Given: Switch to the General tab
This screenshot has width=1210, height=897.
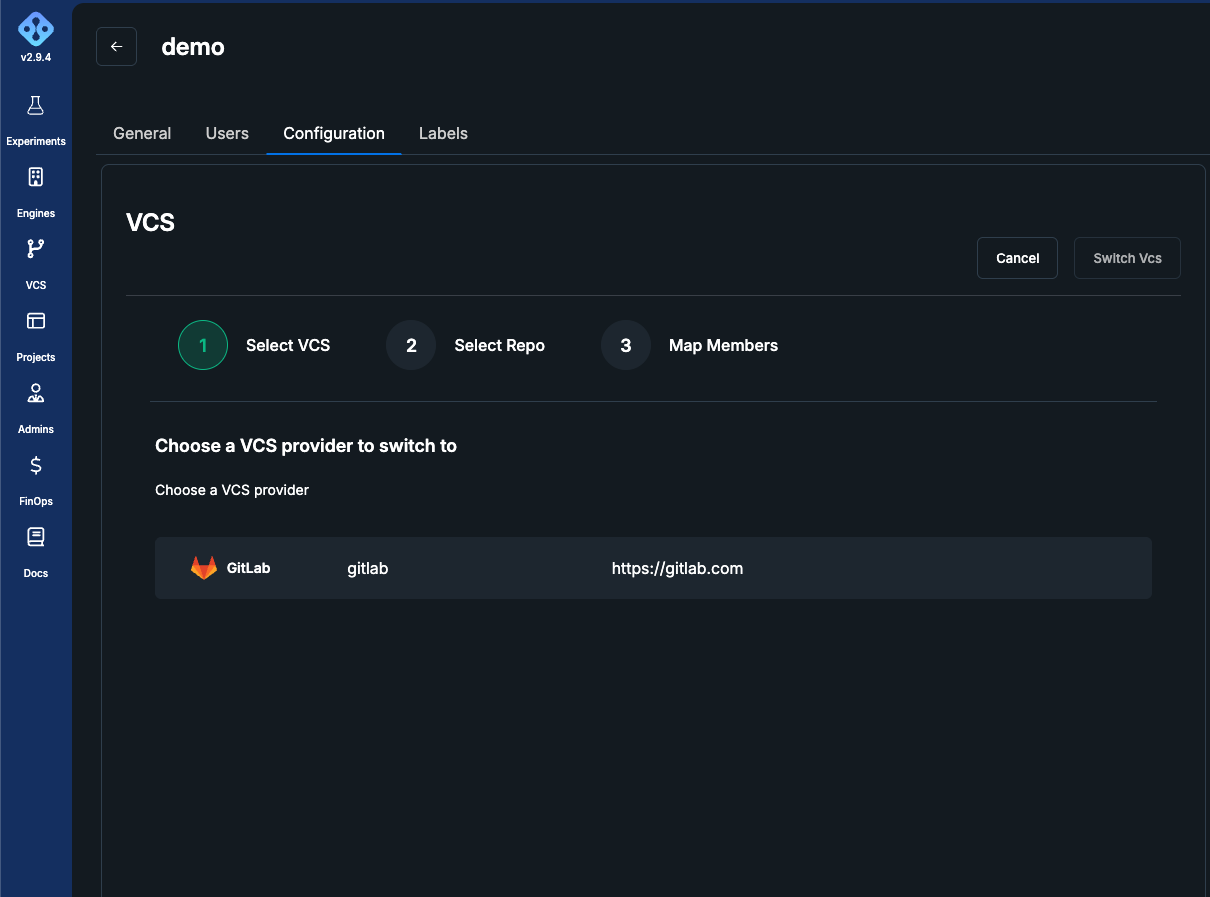Looking at the screenshot, I should pos(142,133).
